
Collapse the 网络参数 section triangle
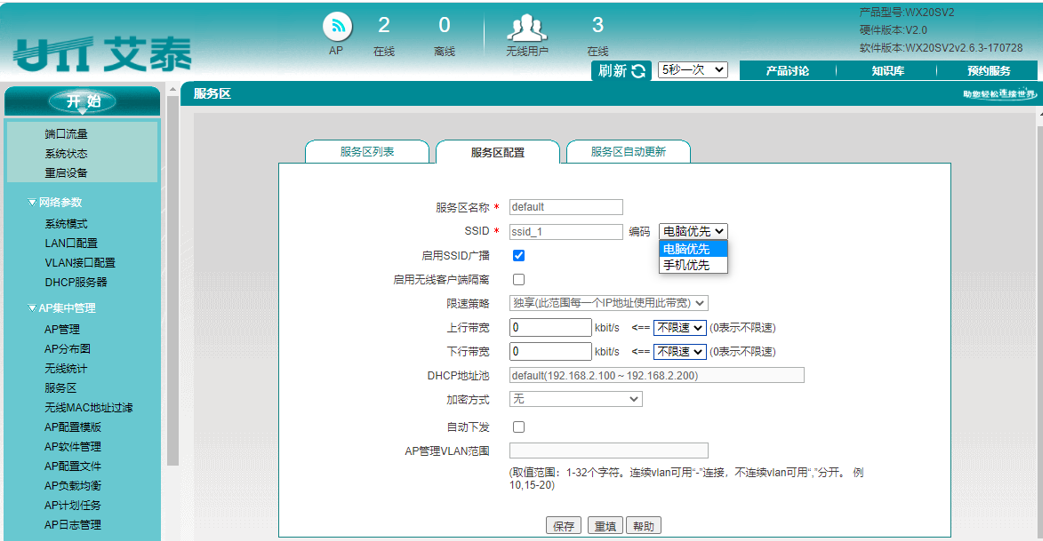[x=32, y=202]
